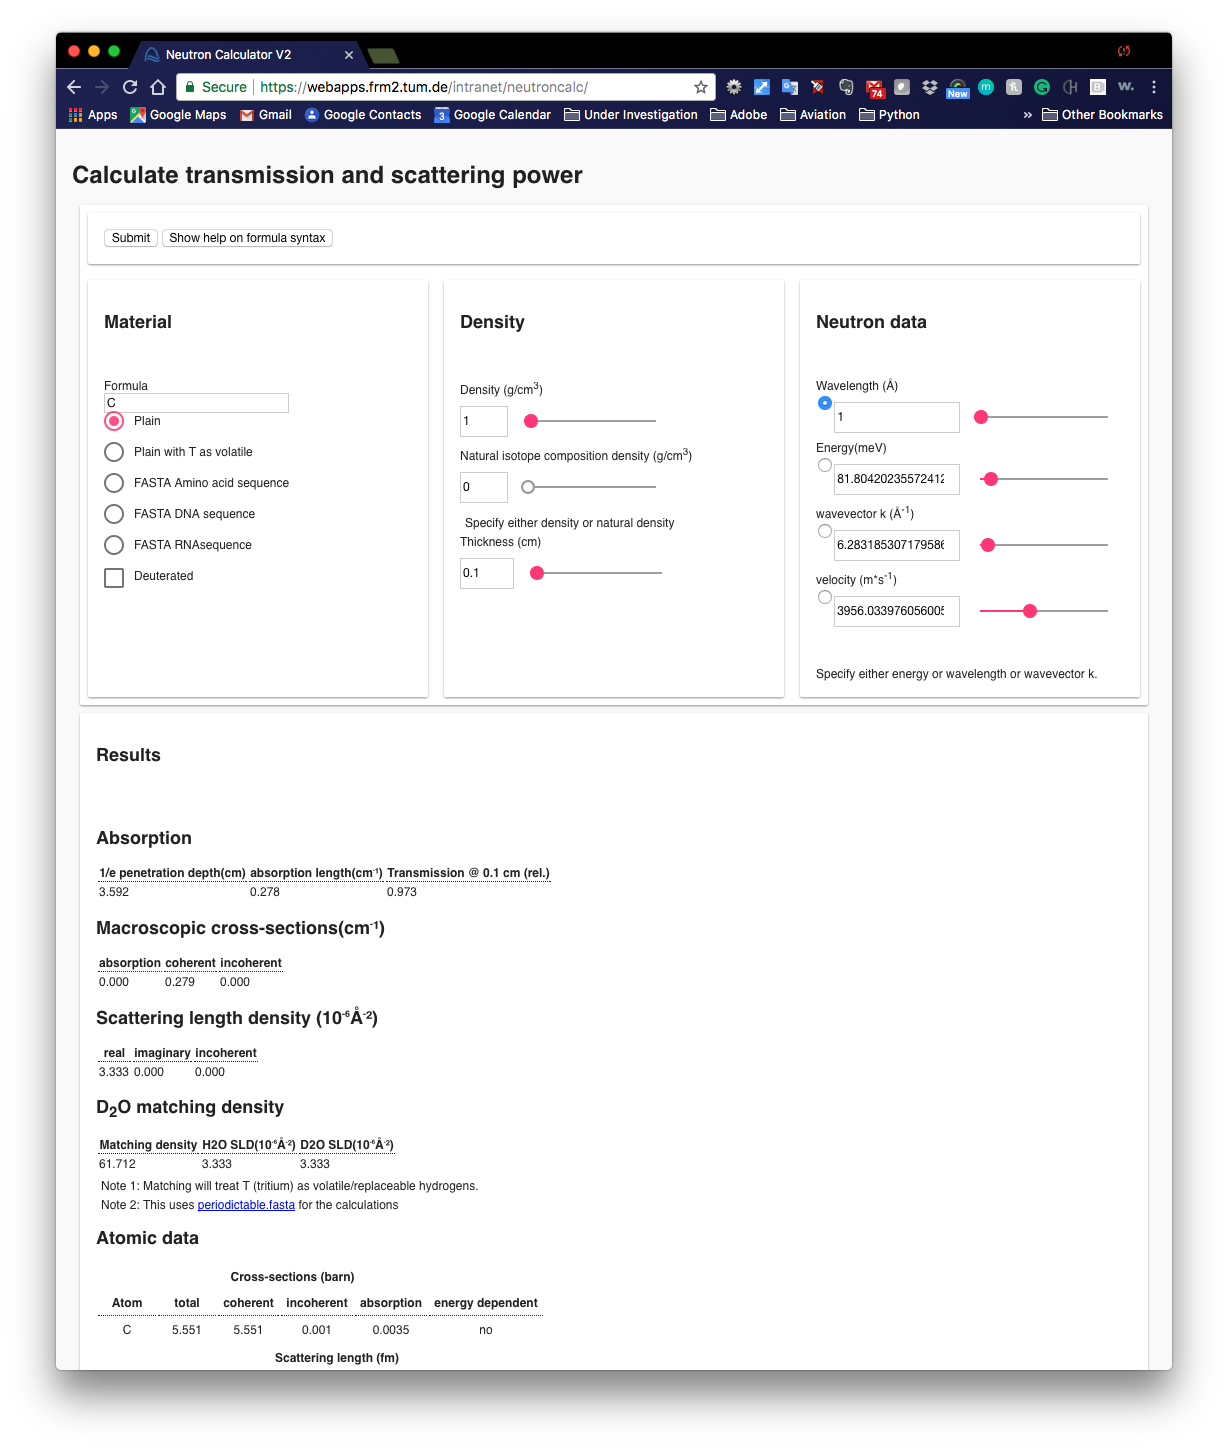This screenshot has width=1228, height=1450.
Task: Open the green Grammarly extension icon
Action: [x=1042, y=87]
